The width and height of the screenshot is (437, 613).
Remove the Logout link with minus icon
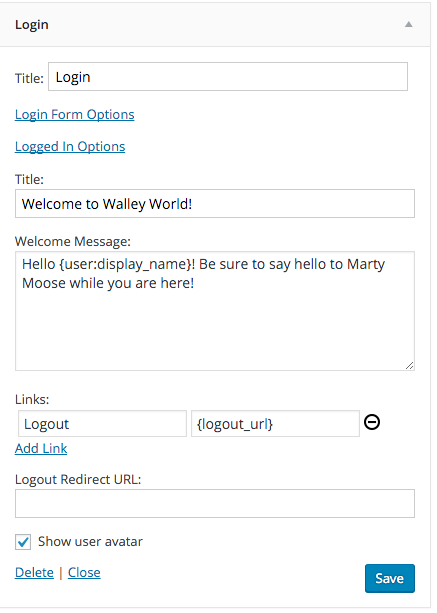pos(372,422)
